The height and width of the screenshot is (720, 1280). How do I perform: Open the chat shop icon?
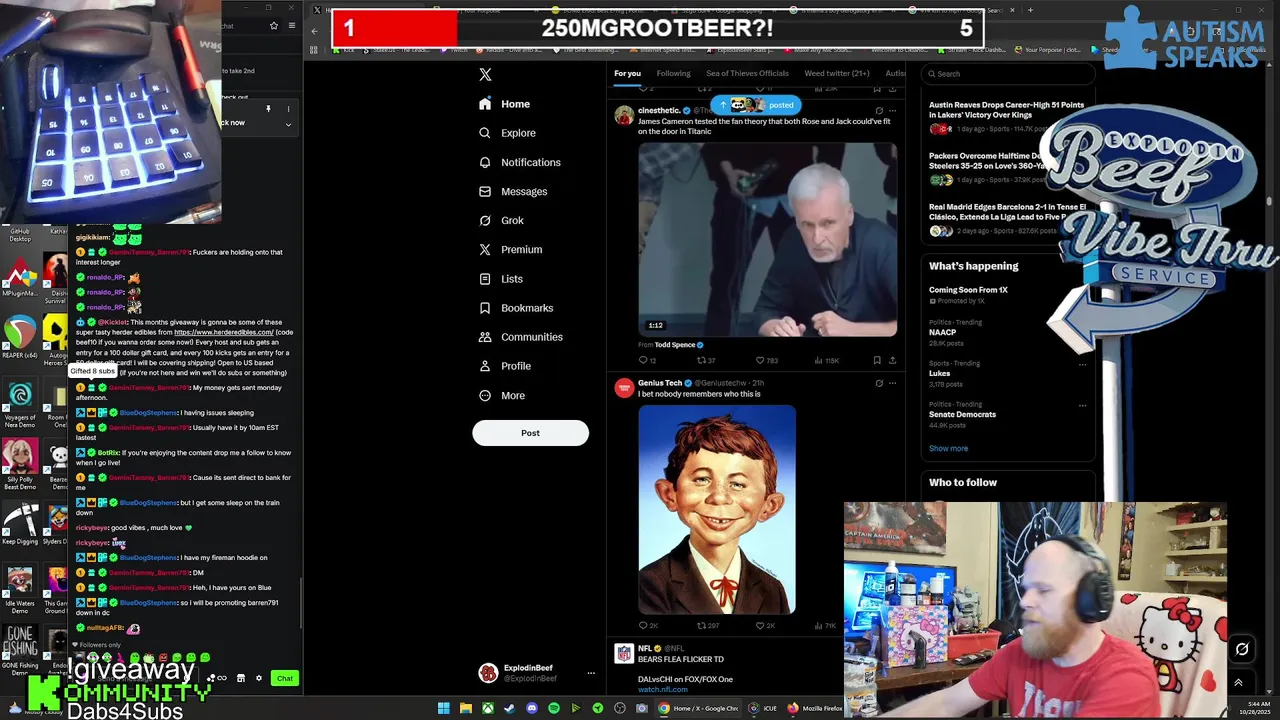pyautogui.click(x=240, y=679)
